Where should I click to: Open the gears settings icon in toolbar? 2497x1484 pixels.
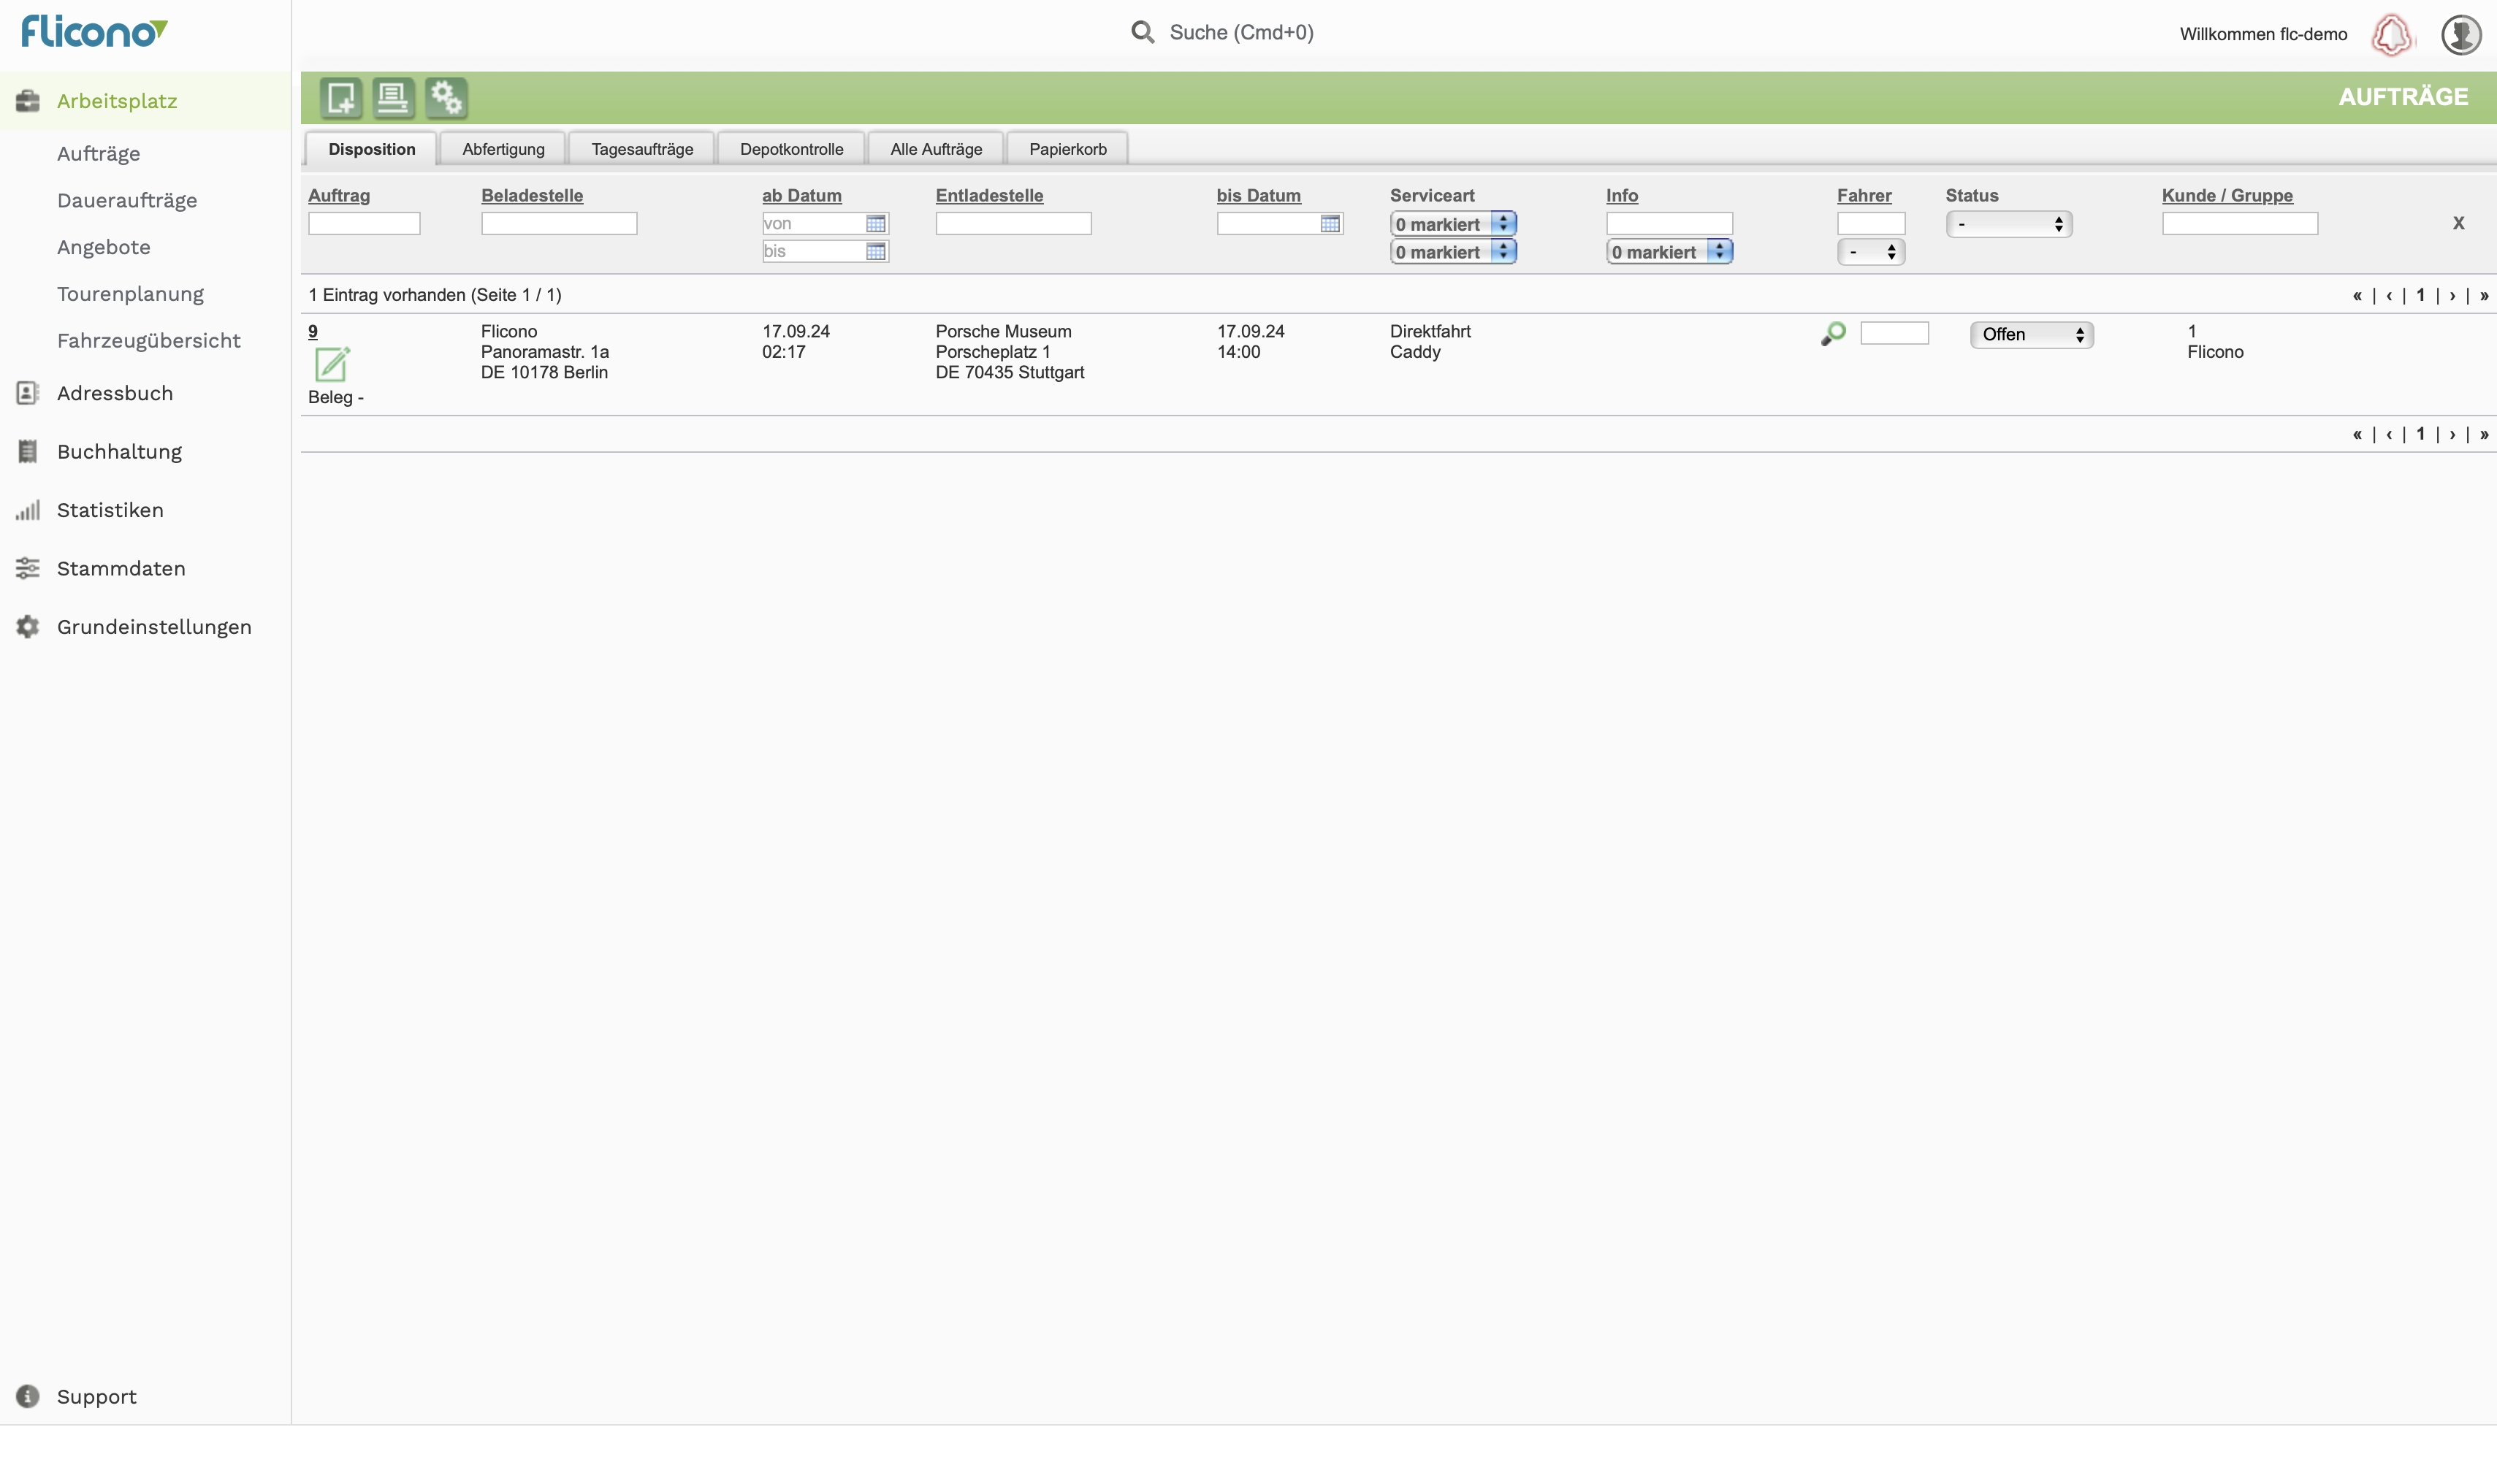coord(446,97)
